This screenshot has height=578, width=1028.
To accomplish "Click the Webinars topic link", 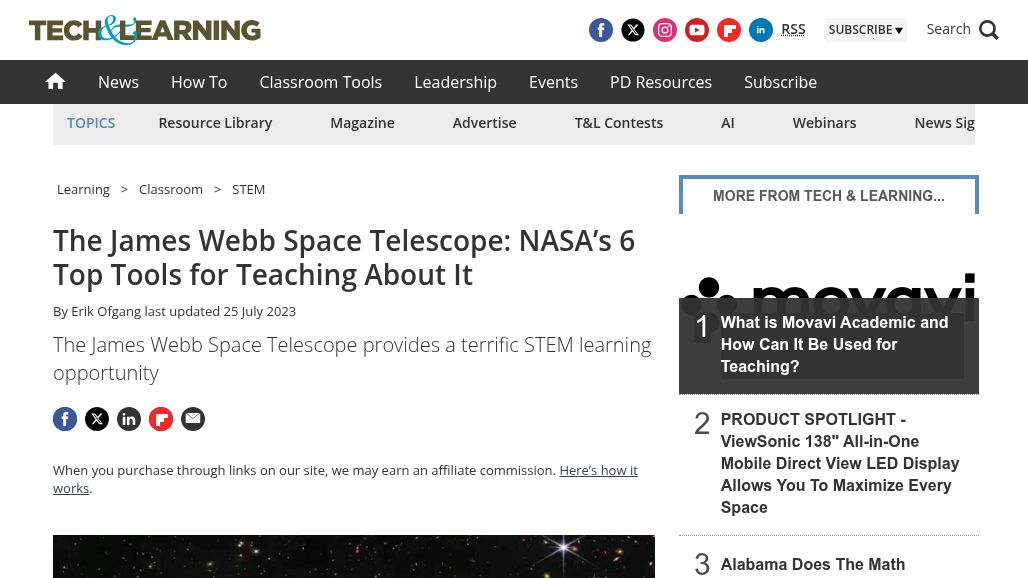I will coord(824,122).
